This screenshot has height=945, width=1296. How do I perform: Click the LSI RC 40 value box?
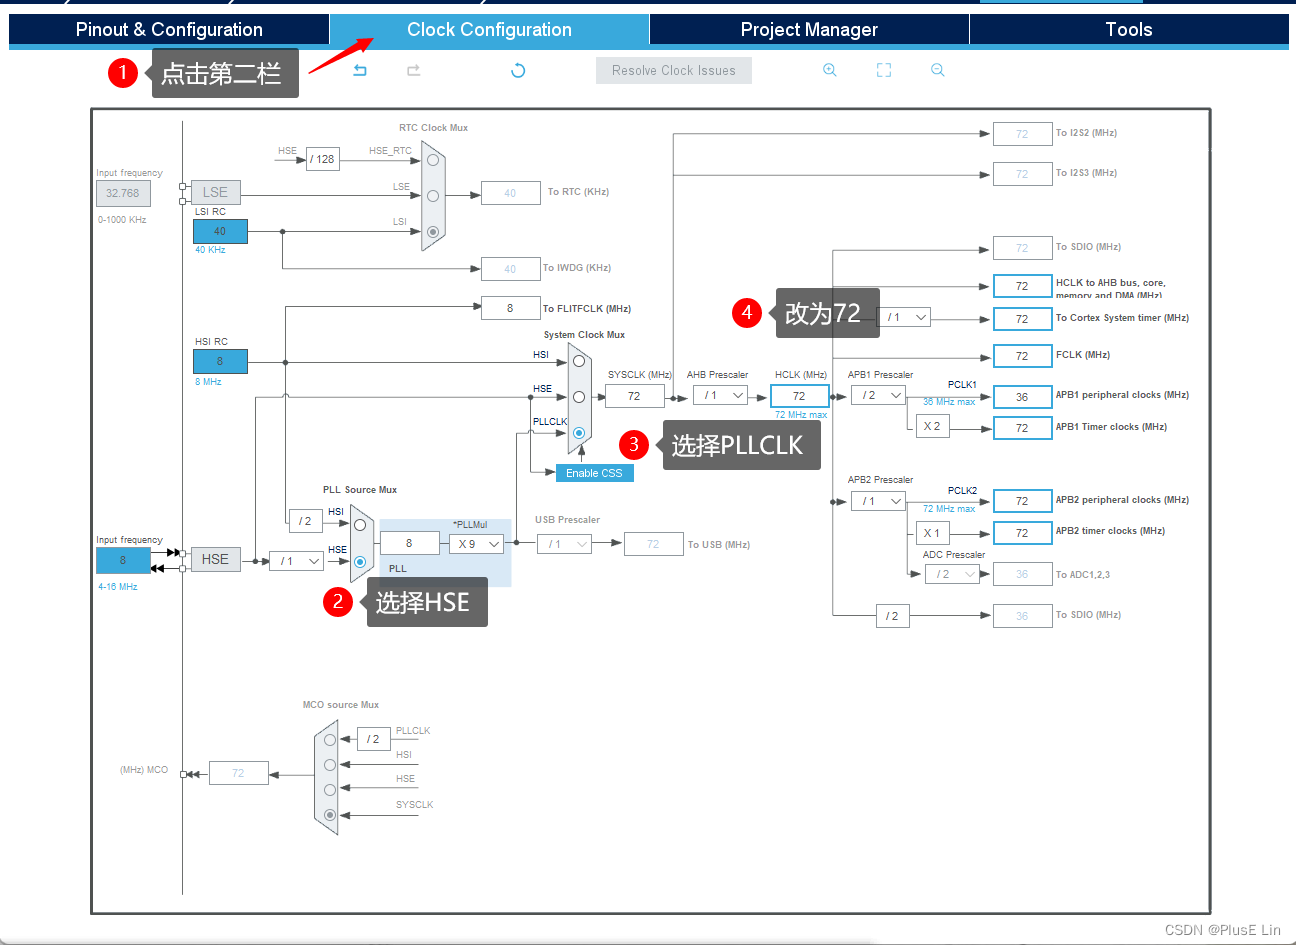point(220,231)
